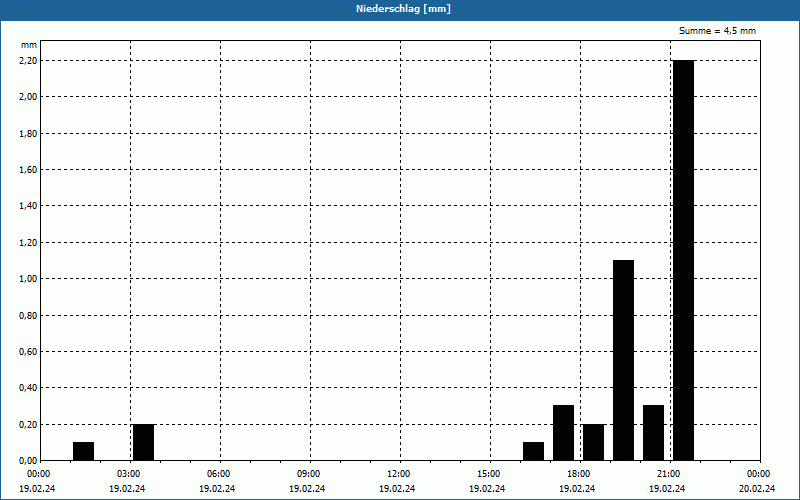Image resolution: width=800 pixels, height=500 pixels.
Task: Select the 1,80 y-axis value
Action: 28,134
